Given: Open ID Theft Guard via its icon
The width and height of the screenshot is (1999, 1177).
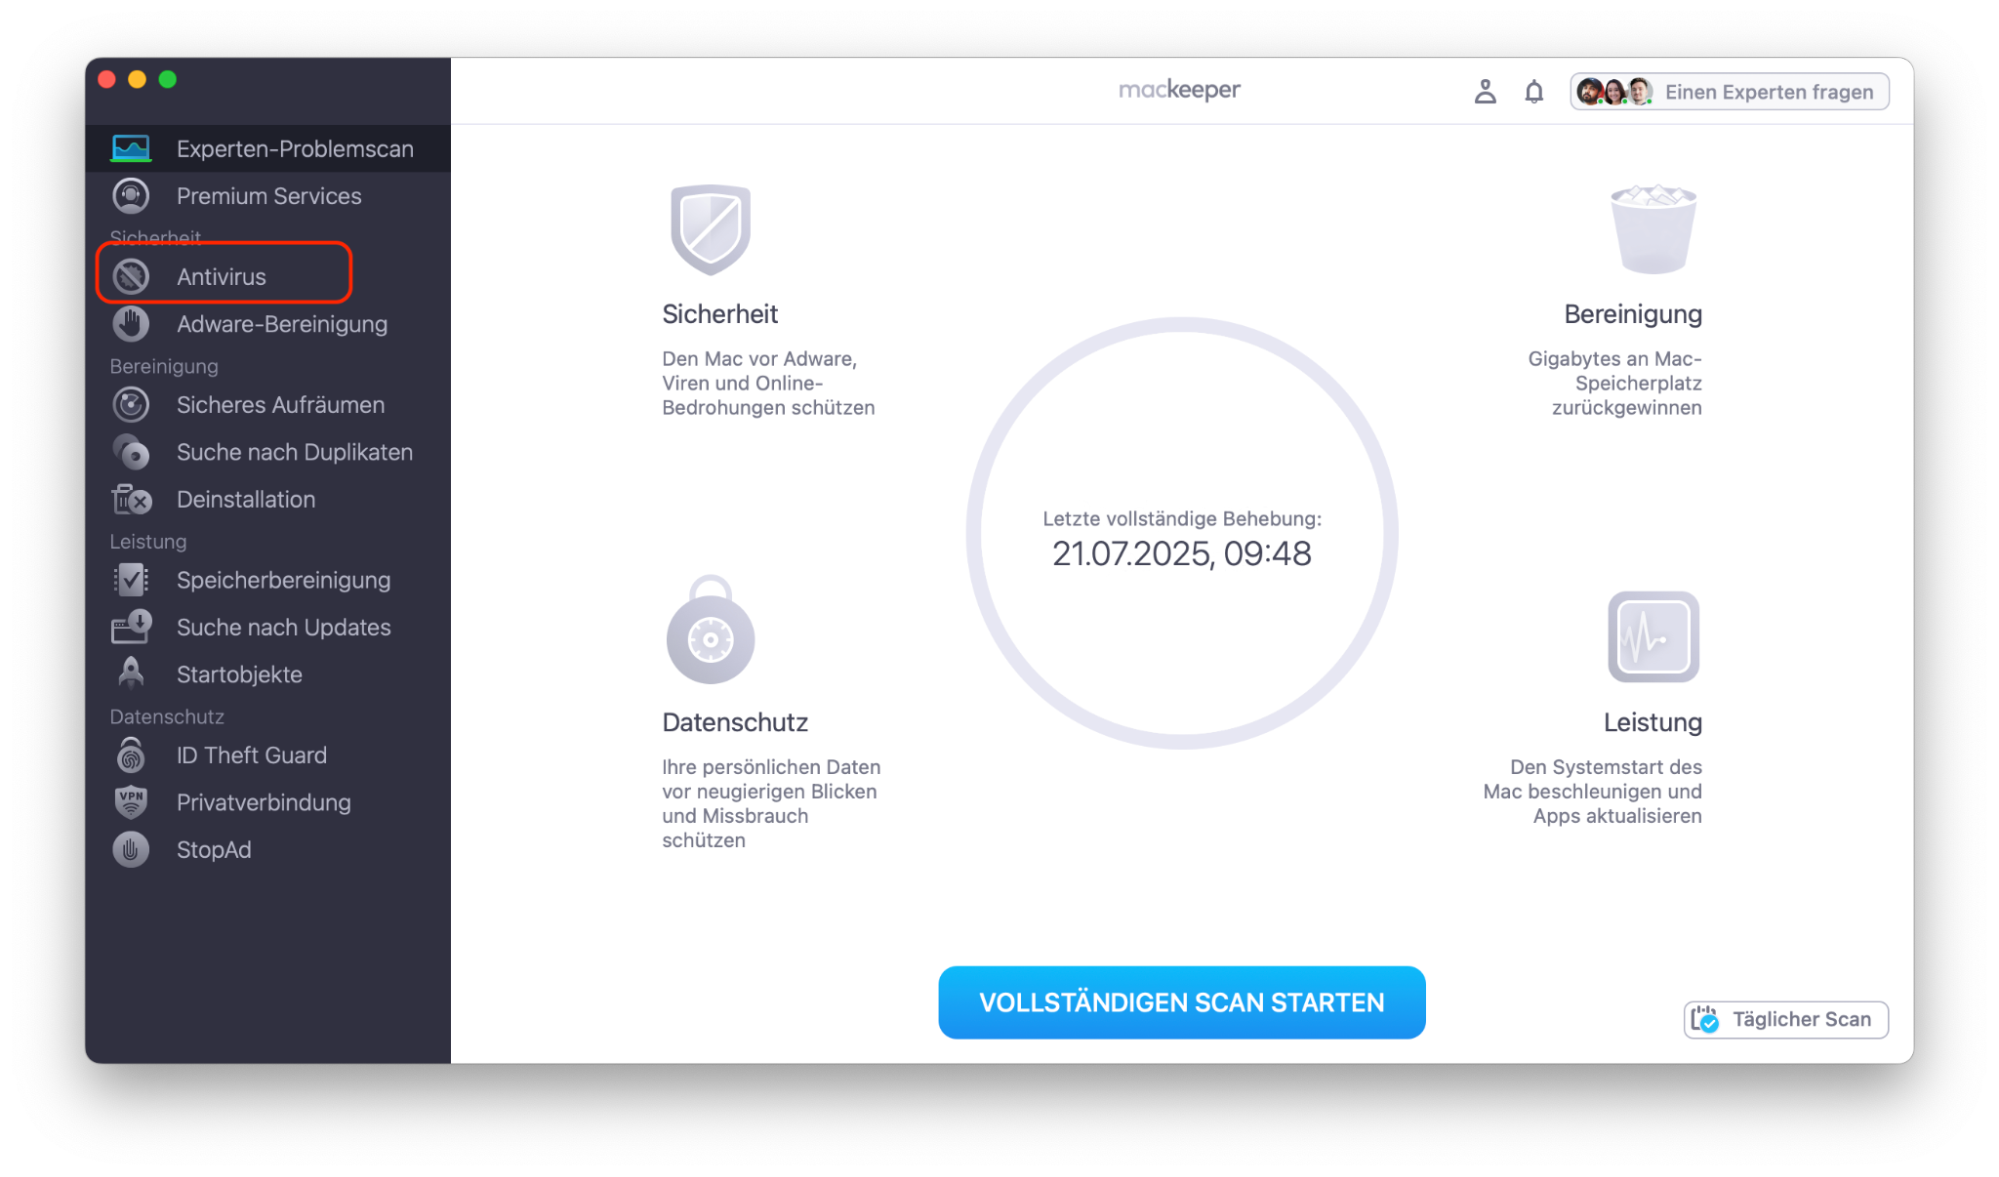Looking at the screenshot, I should click(x=131, y=754).
